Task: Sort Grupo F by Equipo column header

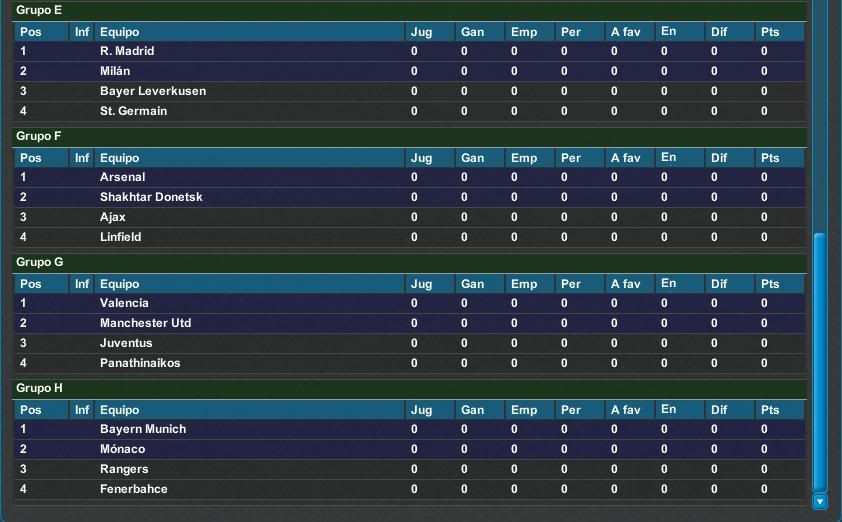Action: [x=120, y=158]
